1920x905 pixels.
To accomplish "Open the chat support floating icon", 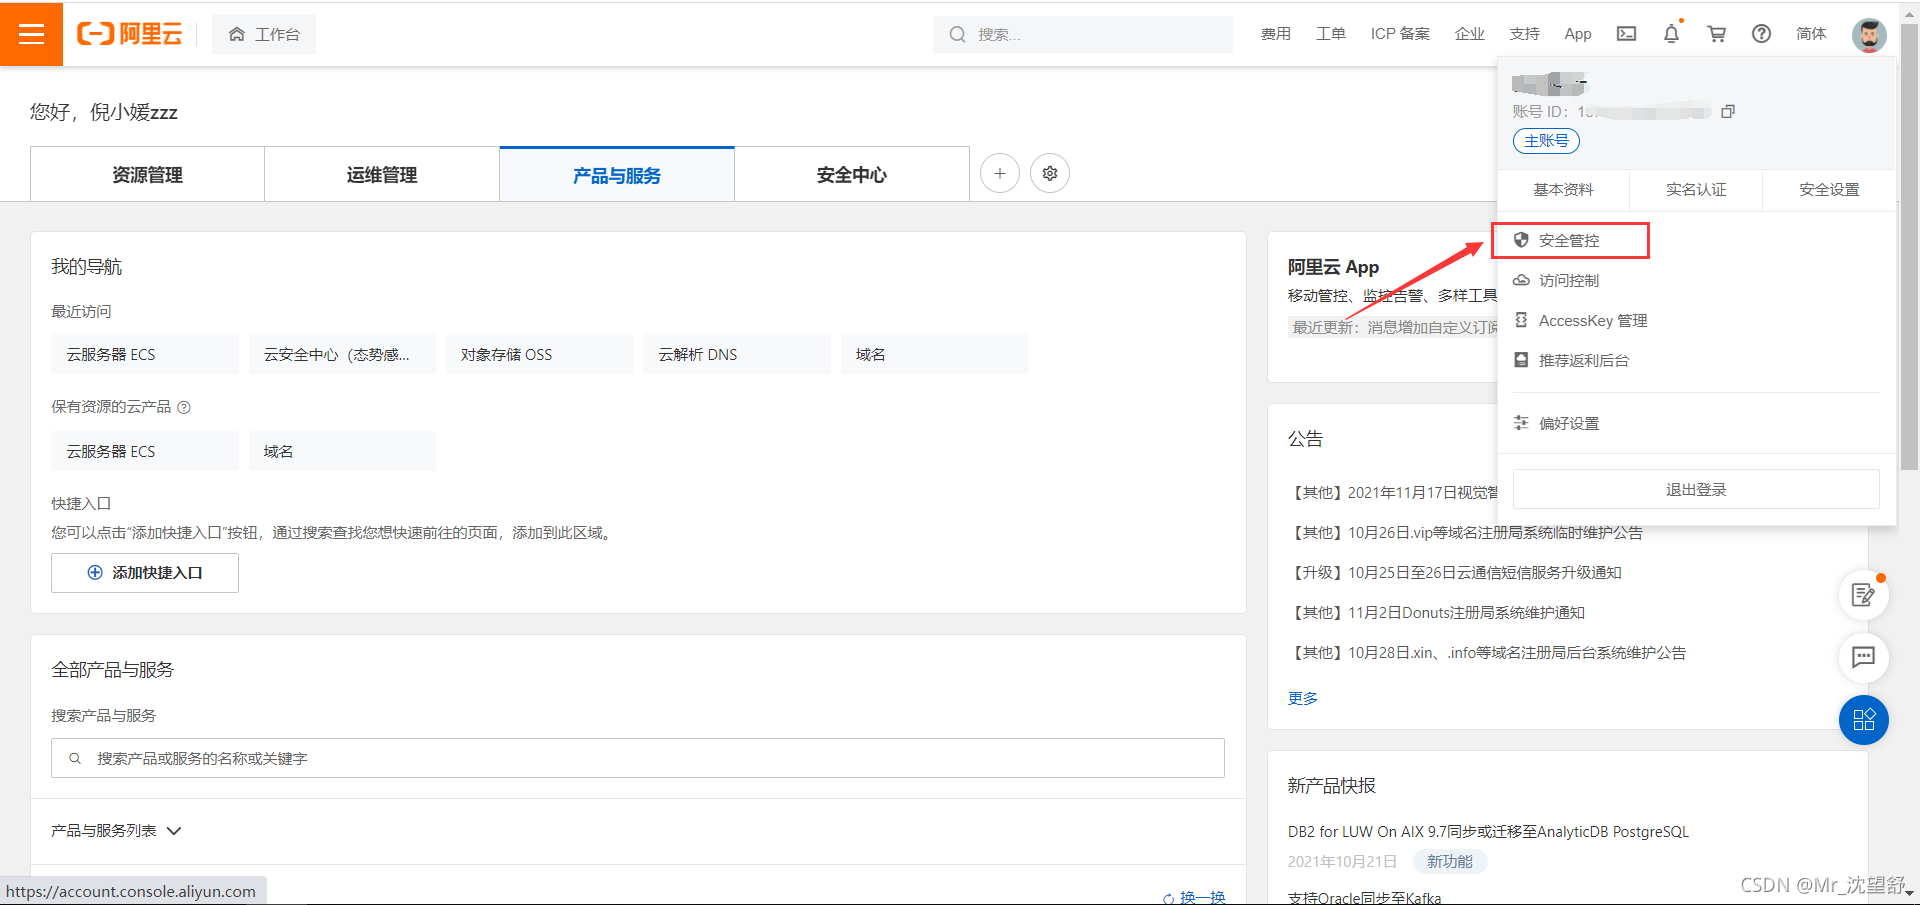I will click(1864, 657).
